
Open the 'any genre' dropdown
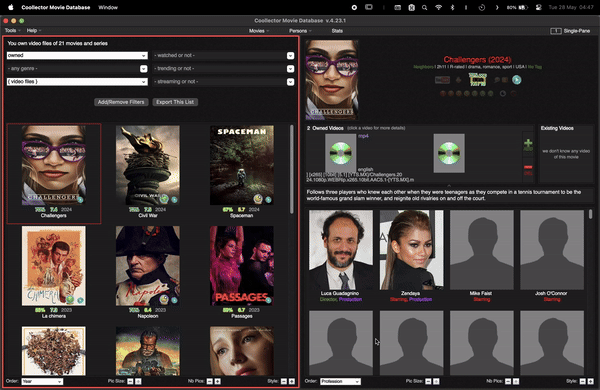coord(77,69)
